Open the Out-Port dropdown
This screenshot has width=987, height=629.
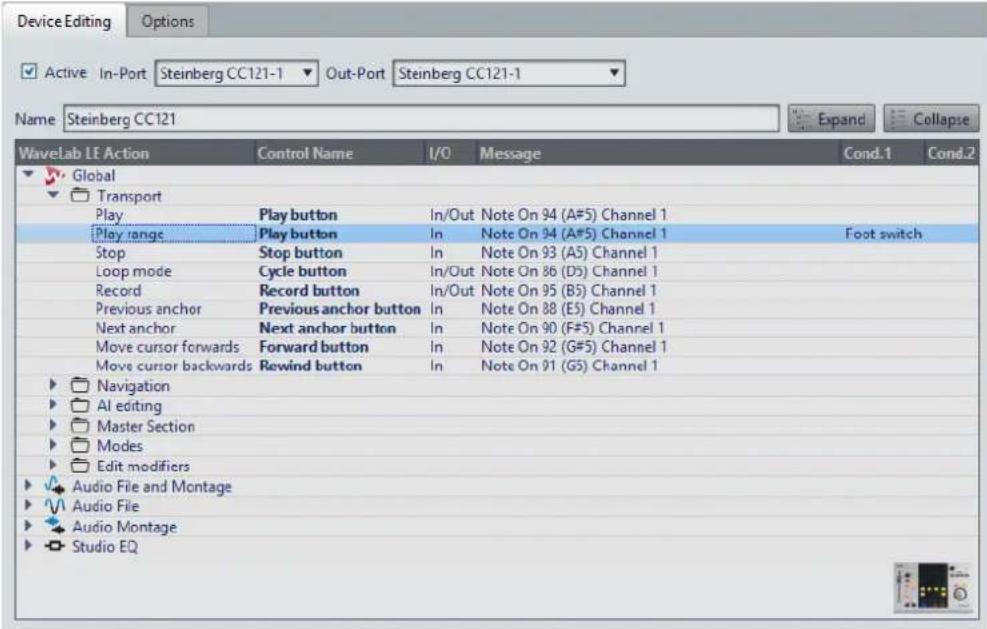point(509,74)
